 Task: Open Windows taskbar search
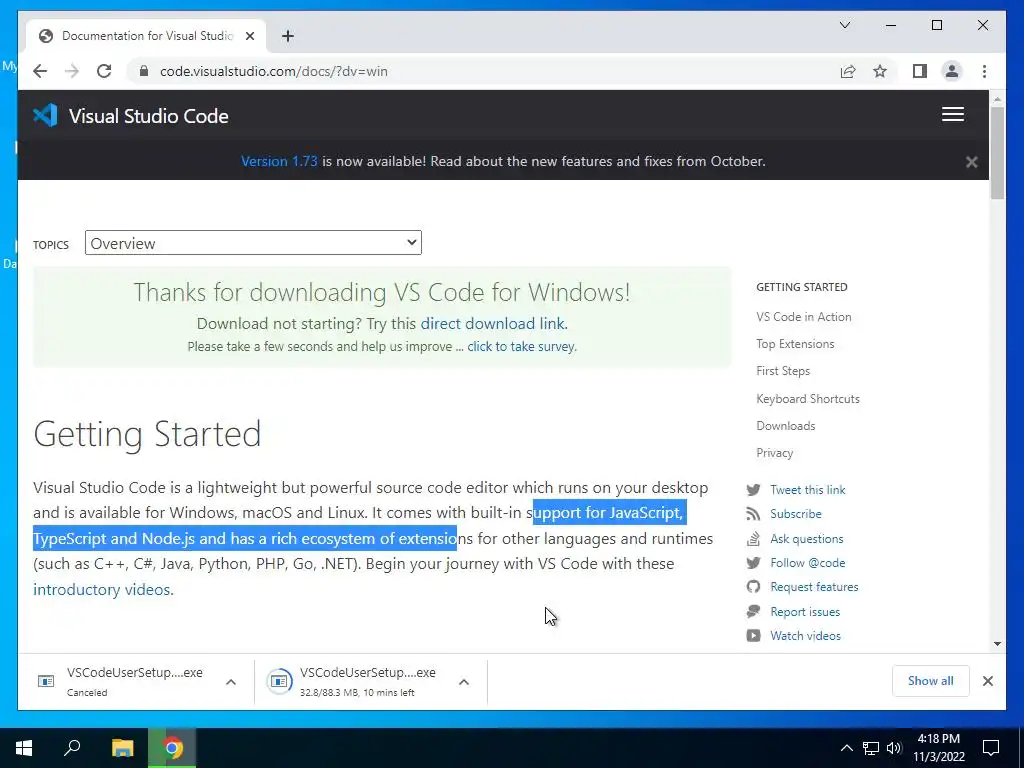tap(72, 748)
